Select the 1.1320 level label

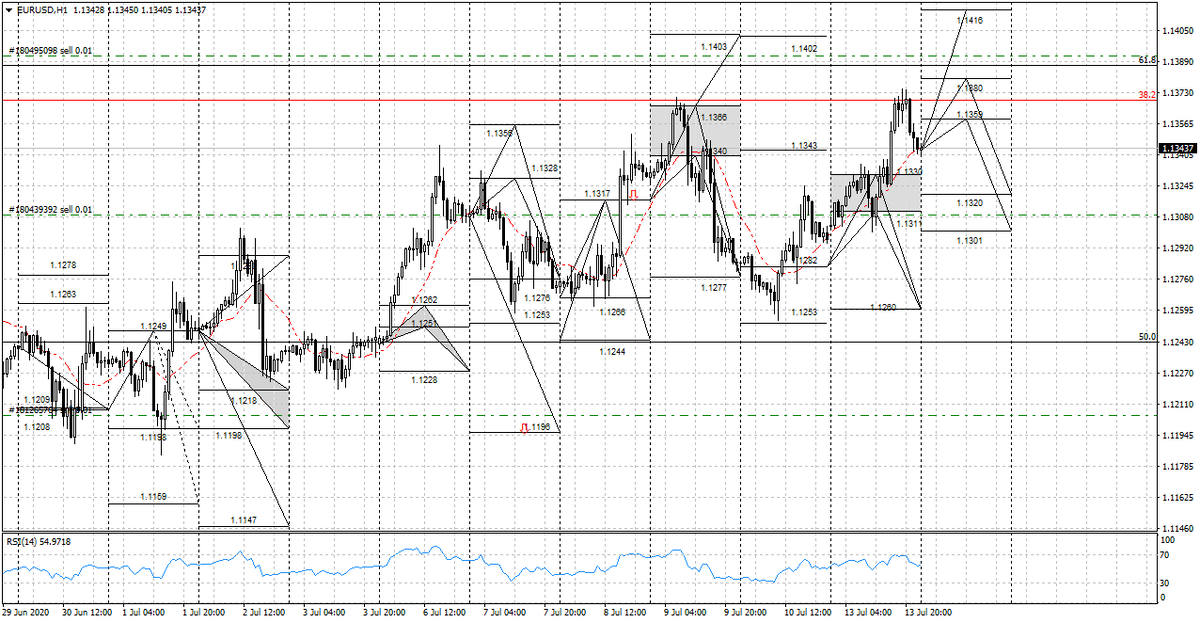pos(969,203)
